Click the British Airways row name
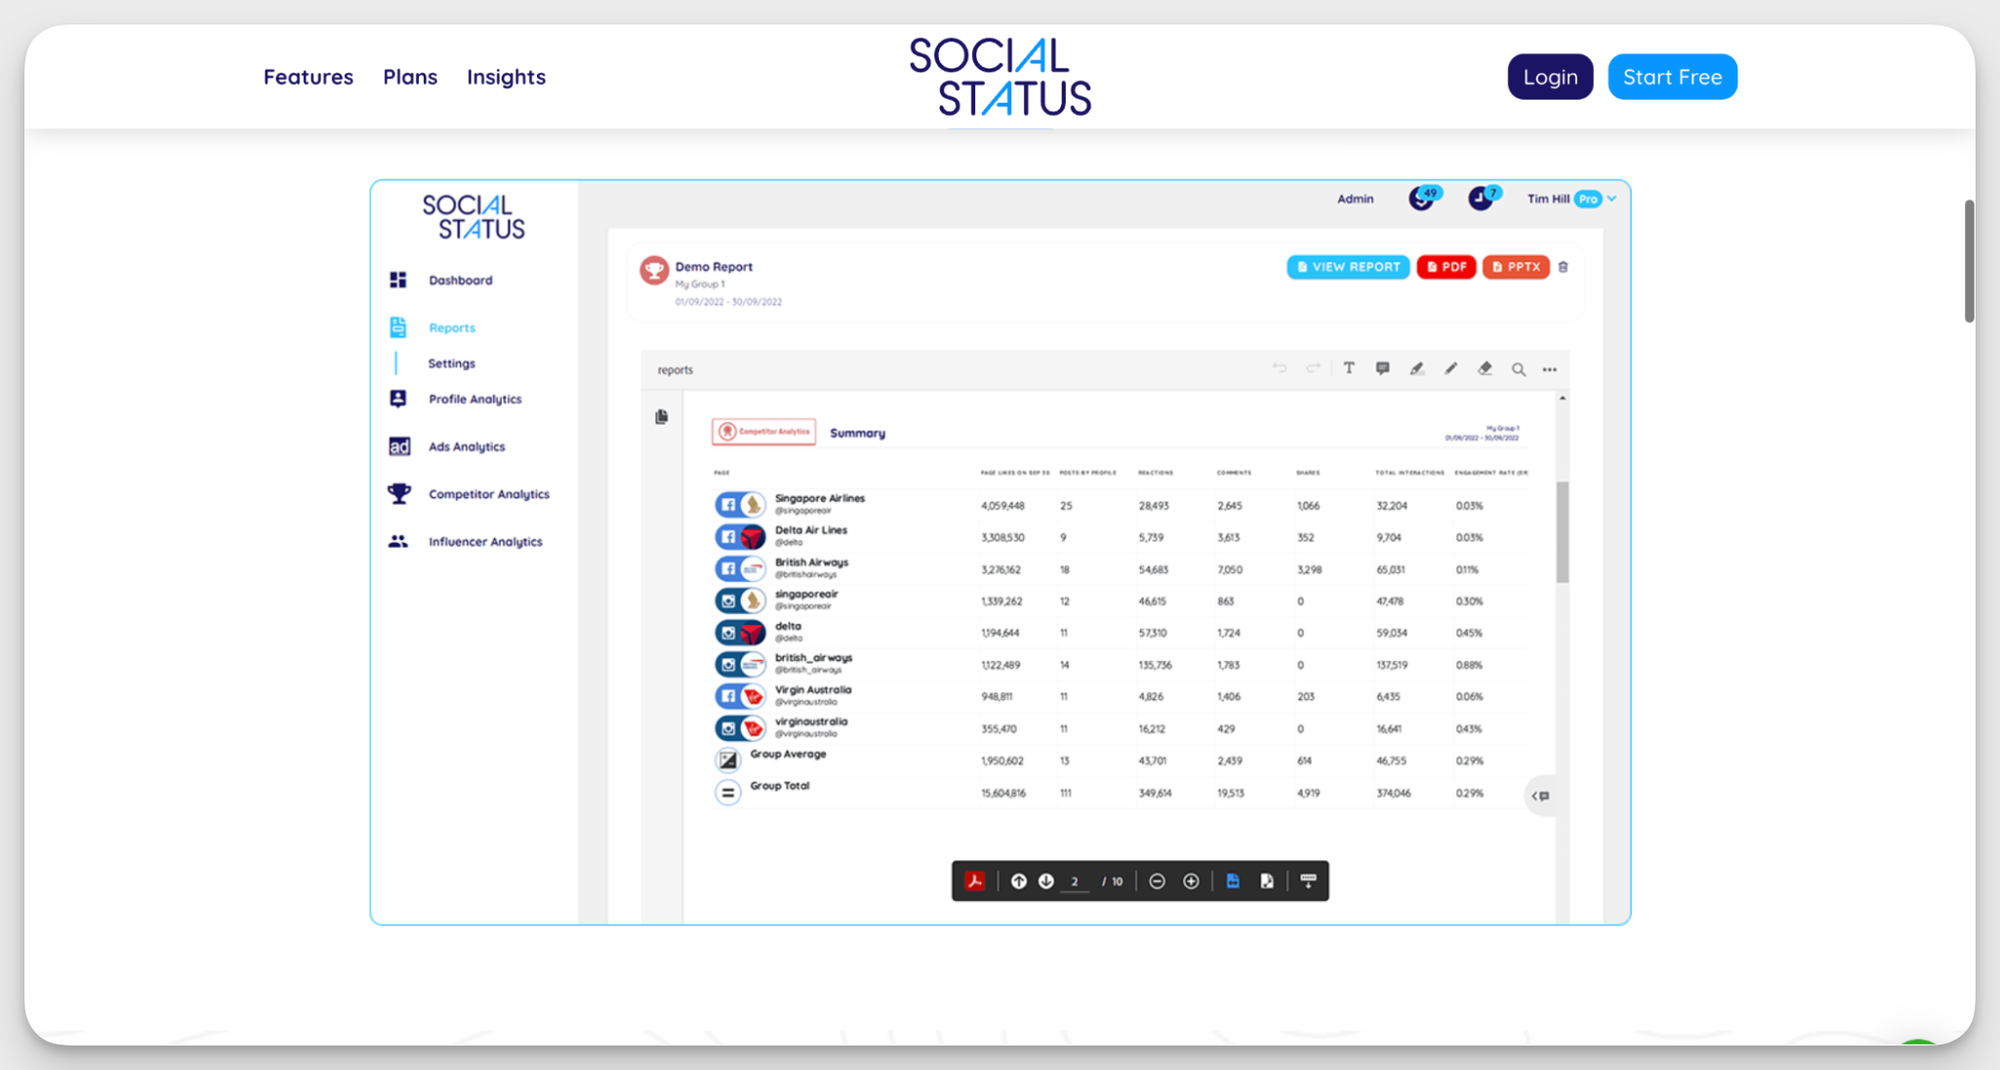Screen dimensions: 2000x1070 click(811, 562)
